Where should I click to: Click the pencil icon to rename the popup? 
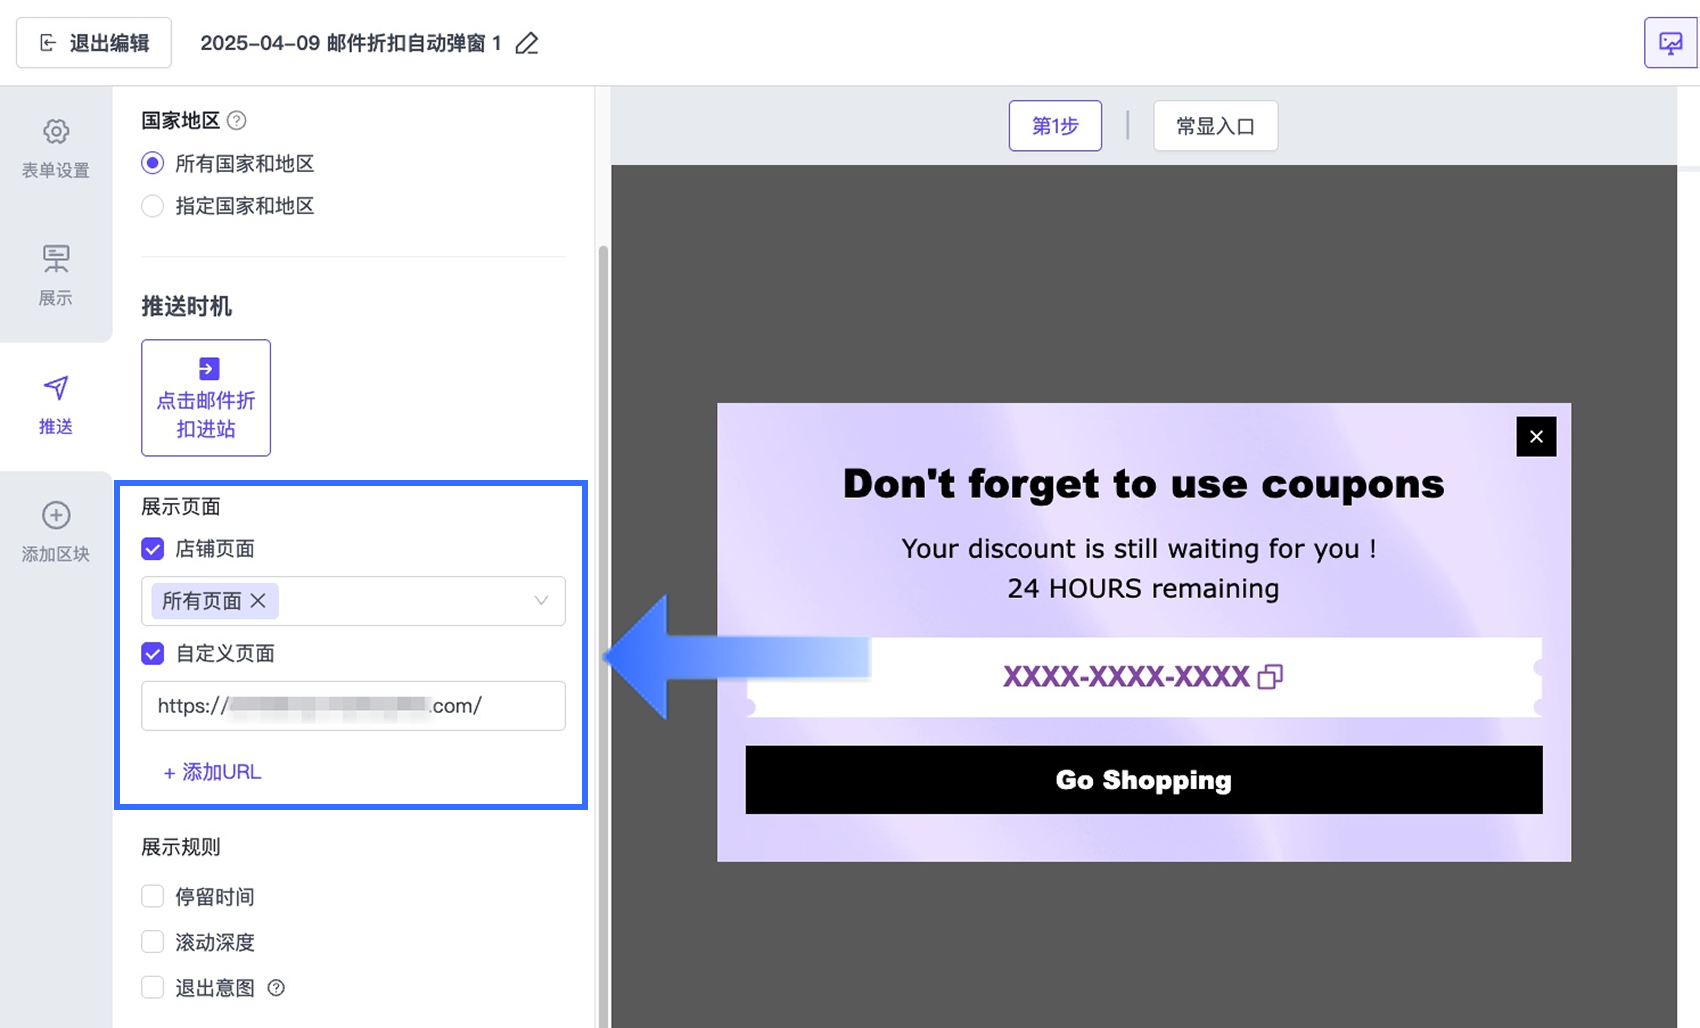527,43
